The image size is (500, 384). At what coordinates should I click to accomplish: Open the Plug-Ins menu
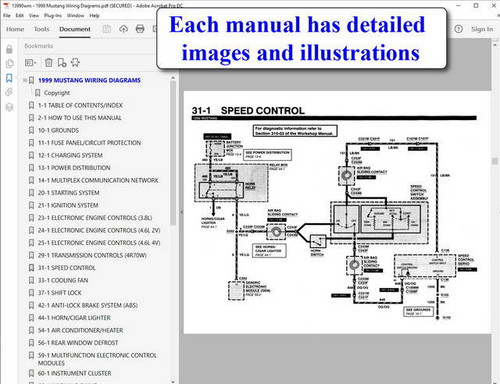tap(53, 16)
